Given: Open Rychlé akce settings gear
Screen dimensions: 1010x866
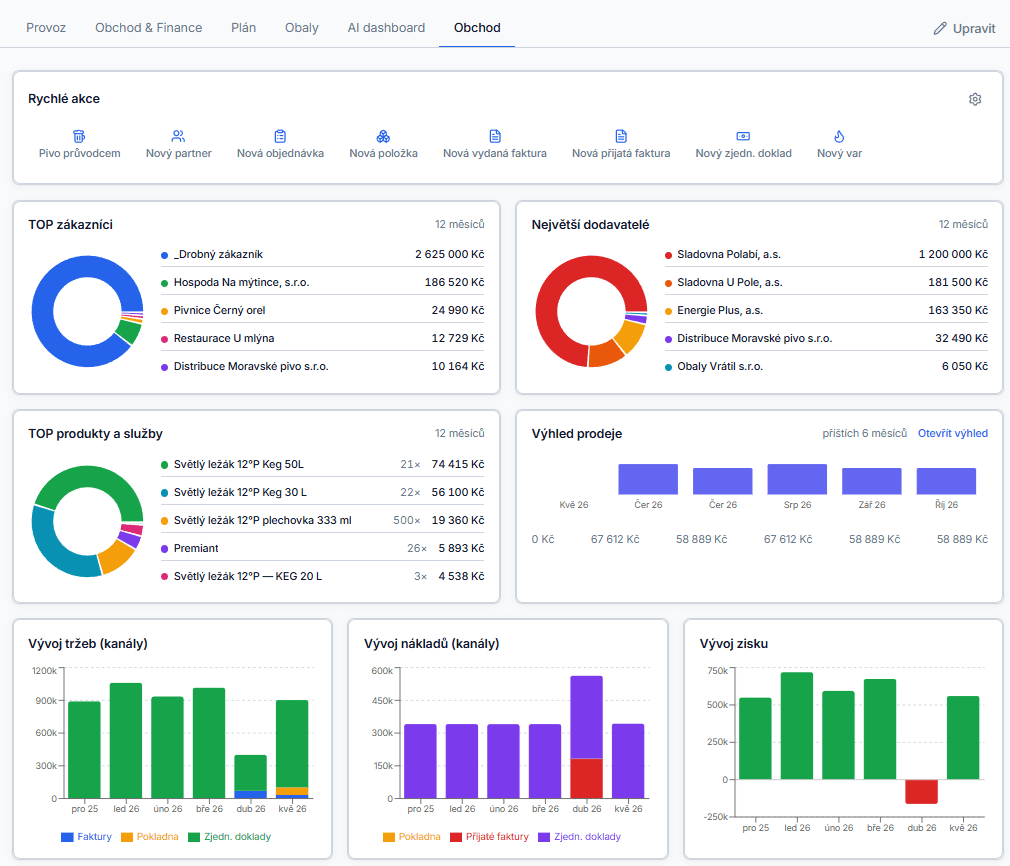Looking at the screenshot, I should [975, 99].
